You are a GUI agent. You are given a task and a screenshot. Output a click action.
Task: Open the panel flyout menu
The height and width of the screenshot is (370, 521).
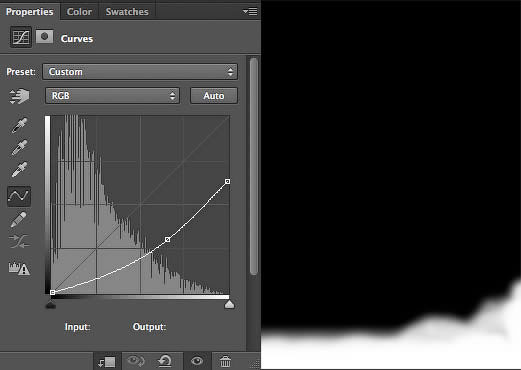click(x=250, y=12)
